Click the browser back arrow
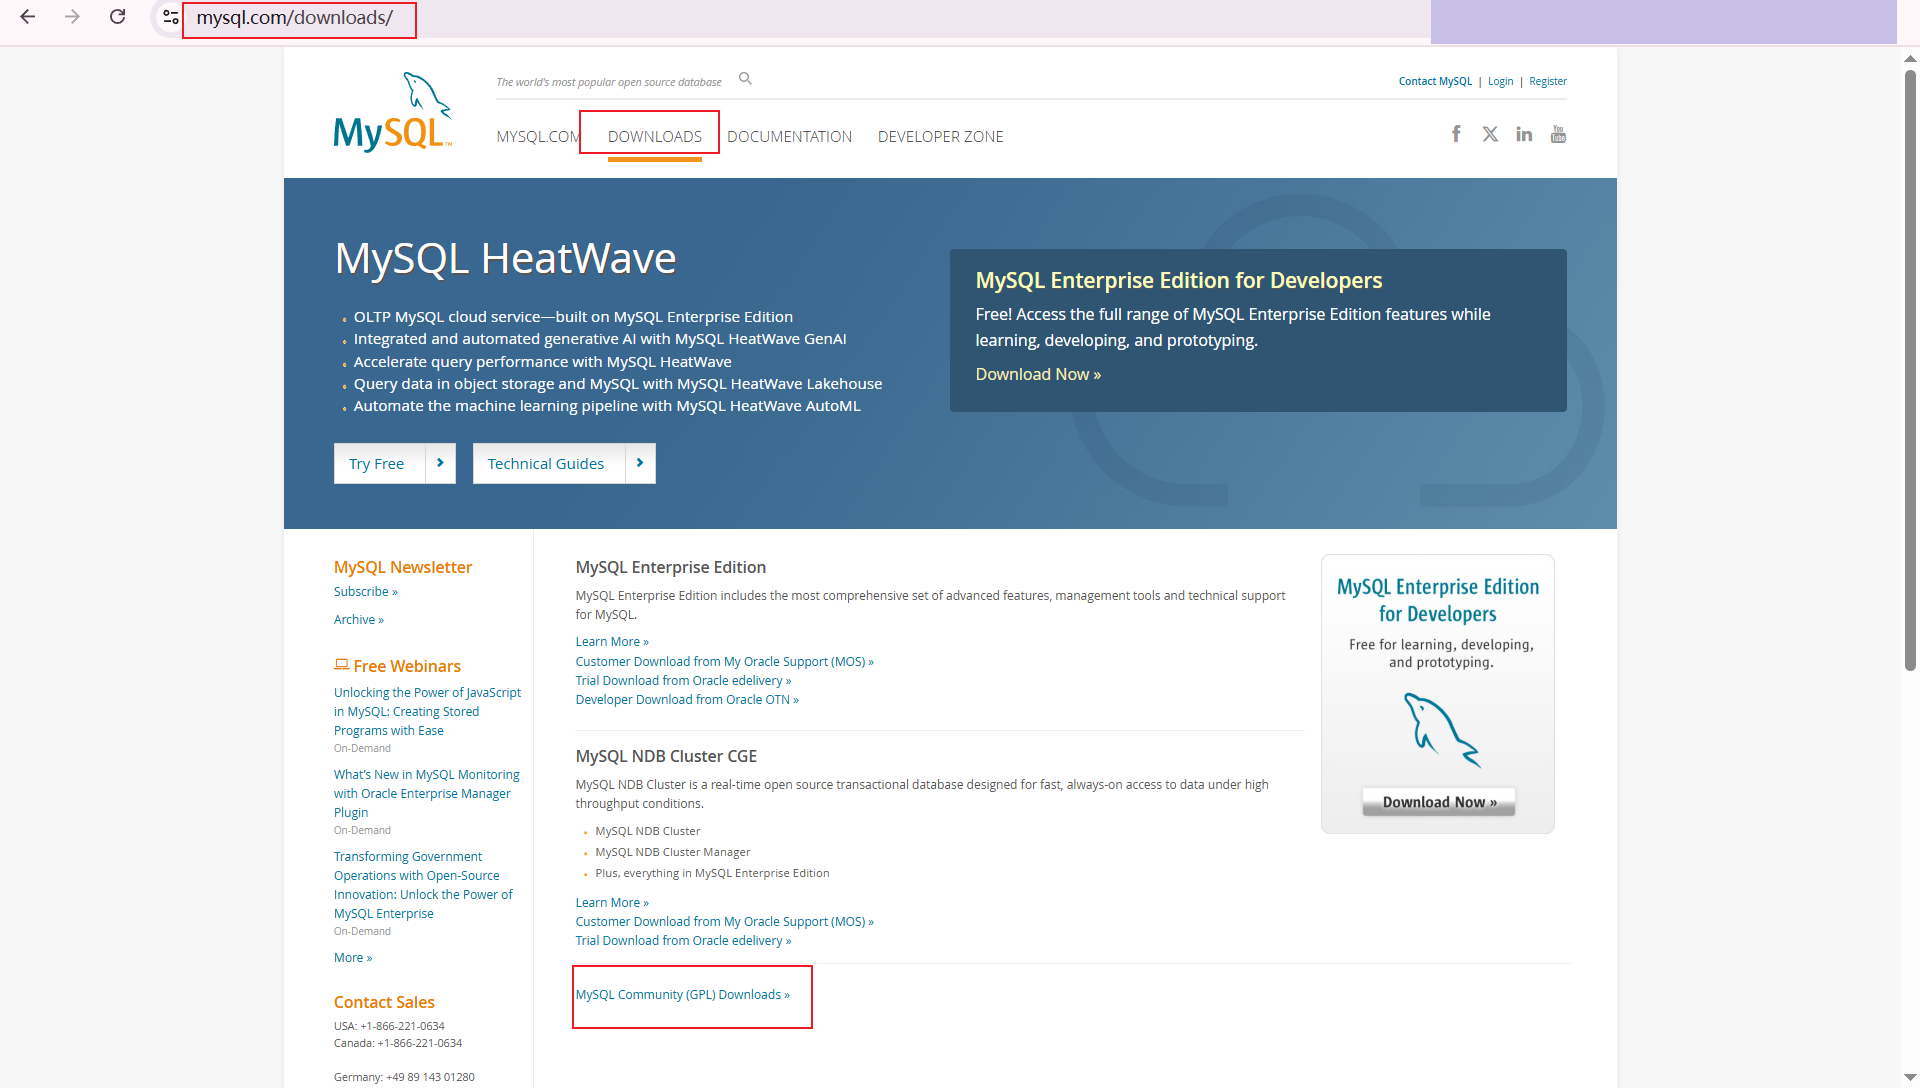 (28, 17)
